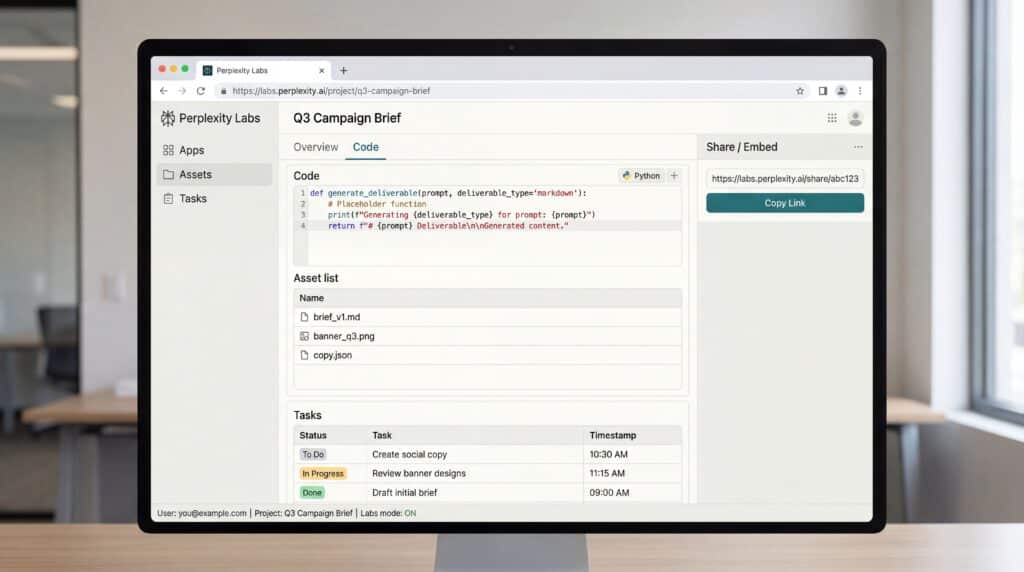Click the Q3 Campaign Brief title
The width and height of the screenshot is (1024, 572).
click(x=347, y=118)
